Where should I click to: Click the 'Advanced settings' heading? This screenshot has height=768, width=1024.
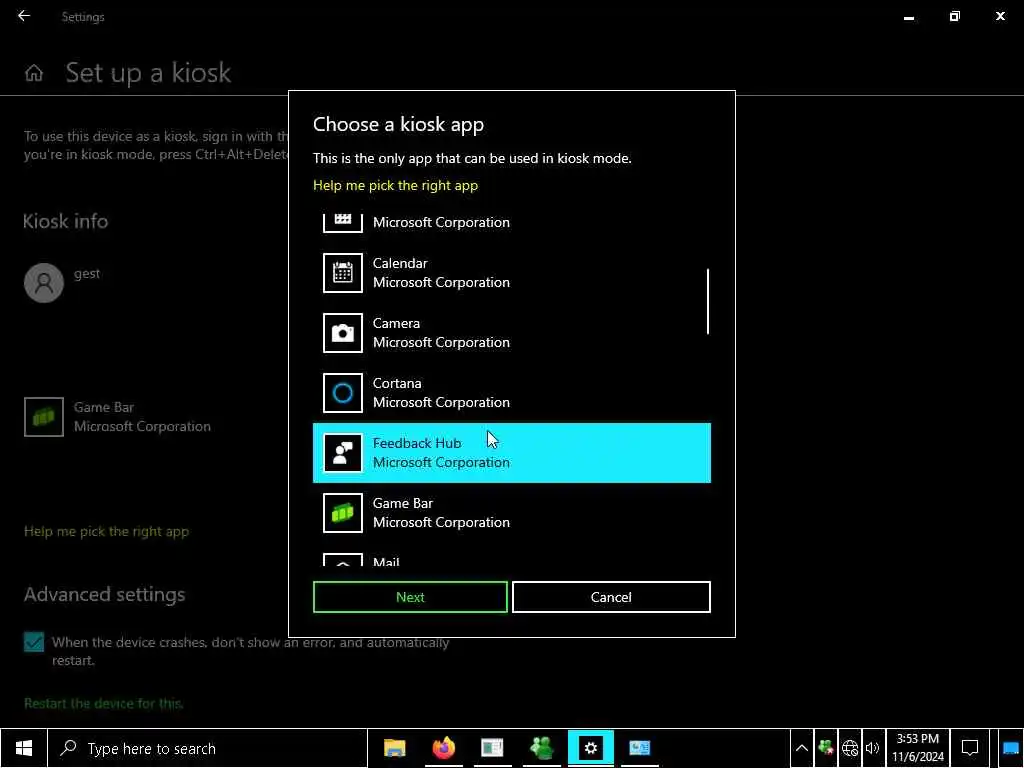pyautogui.click(x=104, y=594)
